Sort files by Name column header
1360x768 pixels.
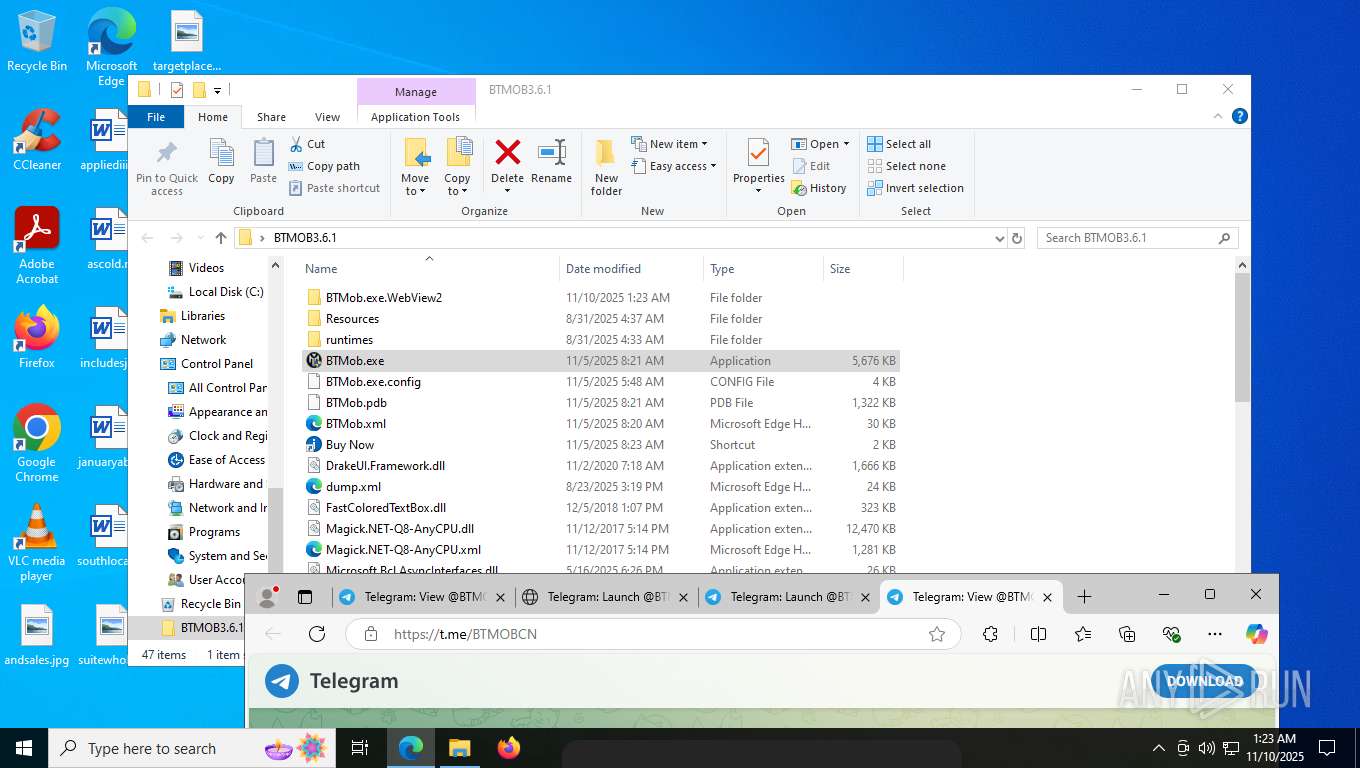click(430, 269)
